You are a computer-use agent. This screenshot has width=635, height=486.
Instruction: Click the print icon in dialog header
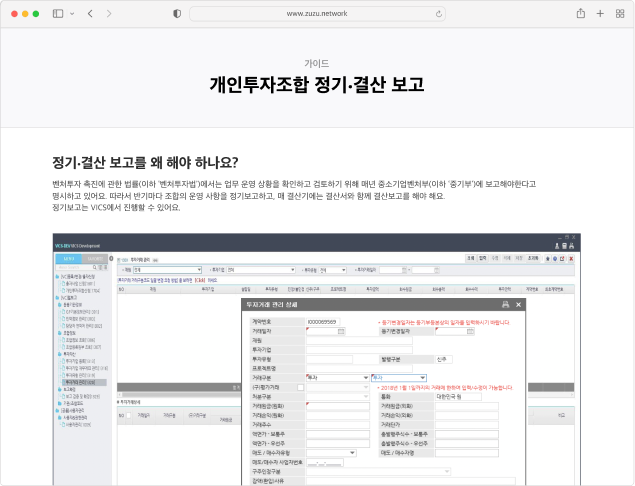coord(506,304)
